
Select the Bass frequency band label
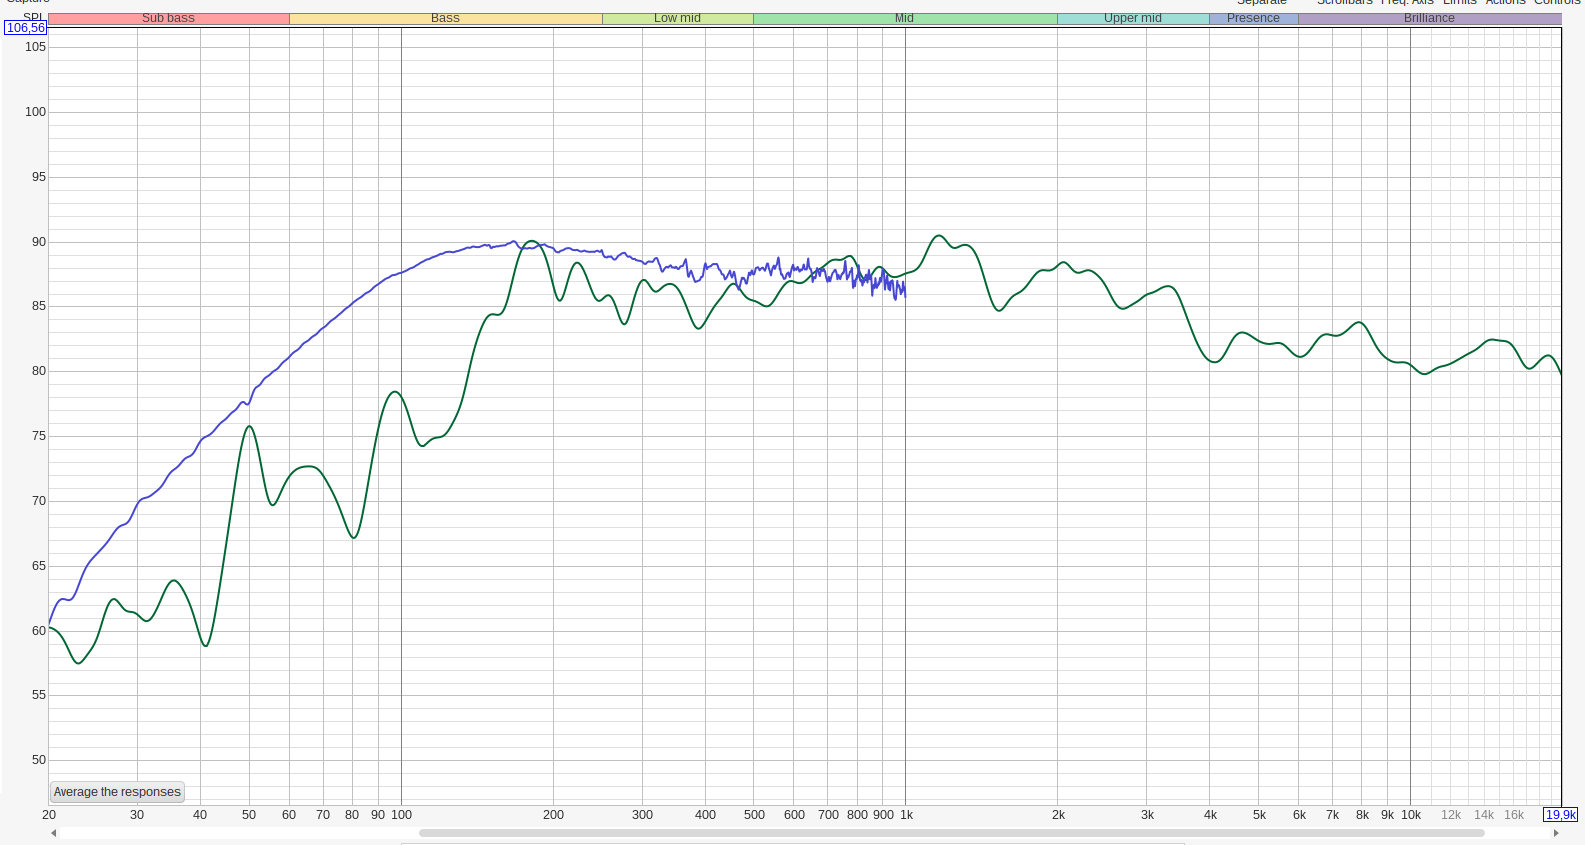[445, 18]
